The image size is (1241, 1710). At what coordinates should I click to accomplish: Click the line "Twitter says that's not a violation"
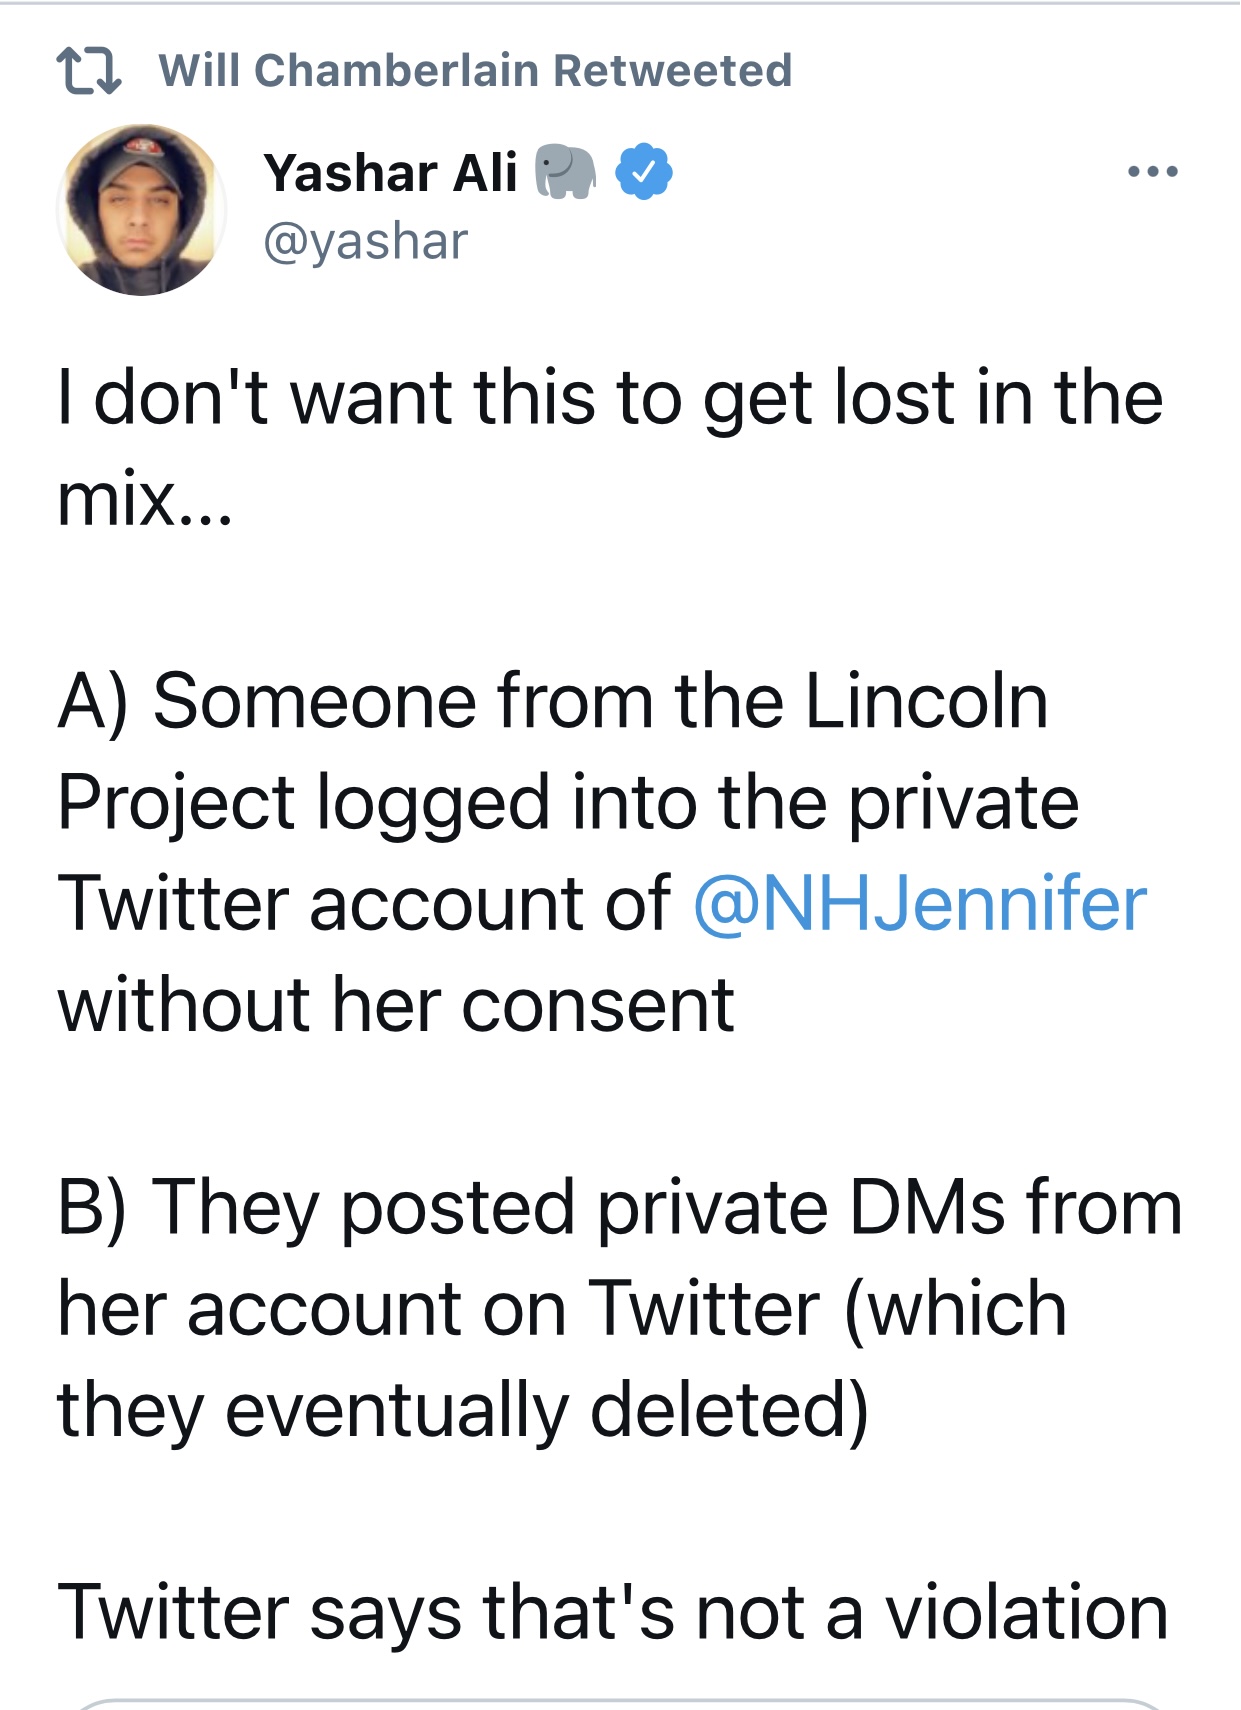click(613, 1613)
